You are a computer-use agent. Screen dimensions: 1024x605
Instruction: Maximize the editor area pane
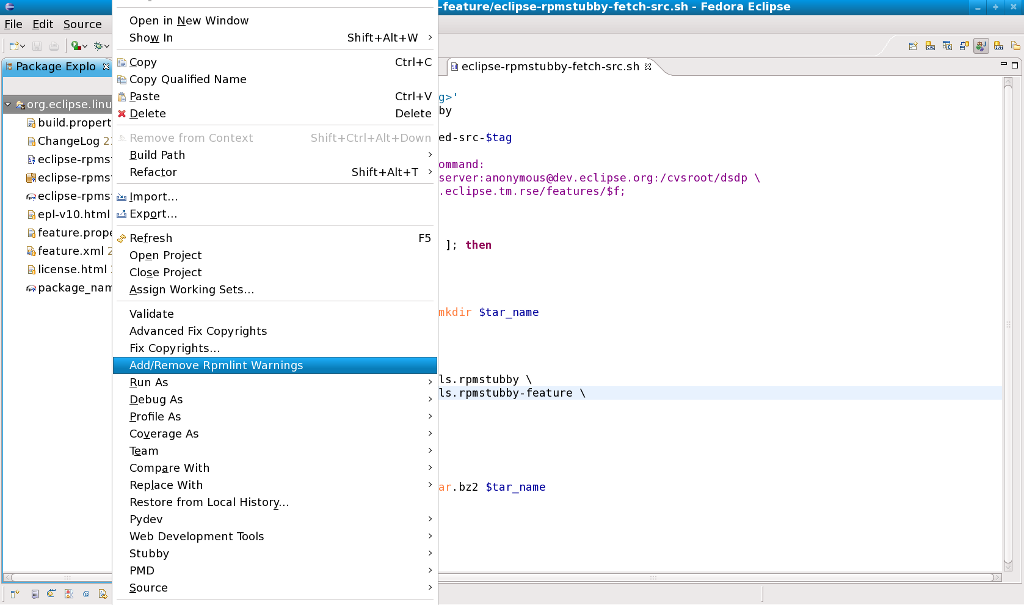coord(1015,65)
